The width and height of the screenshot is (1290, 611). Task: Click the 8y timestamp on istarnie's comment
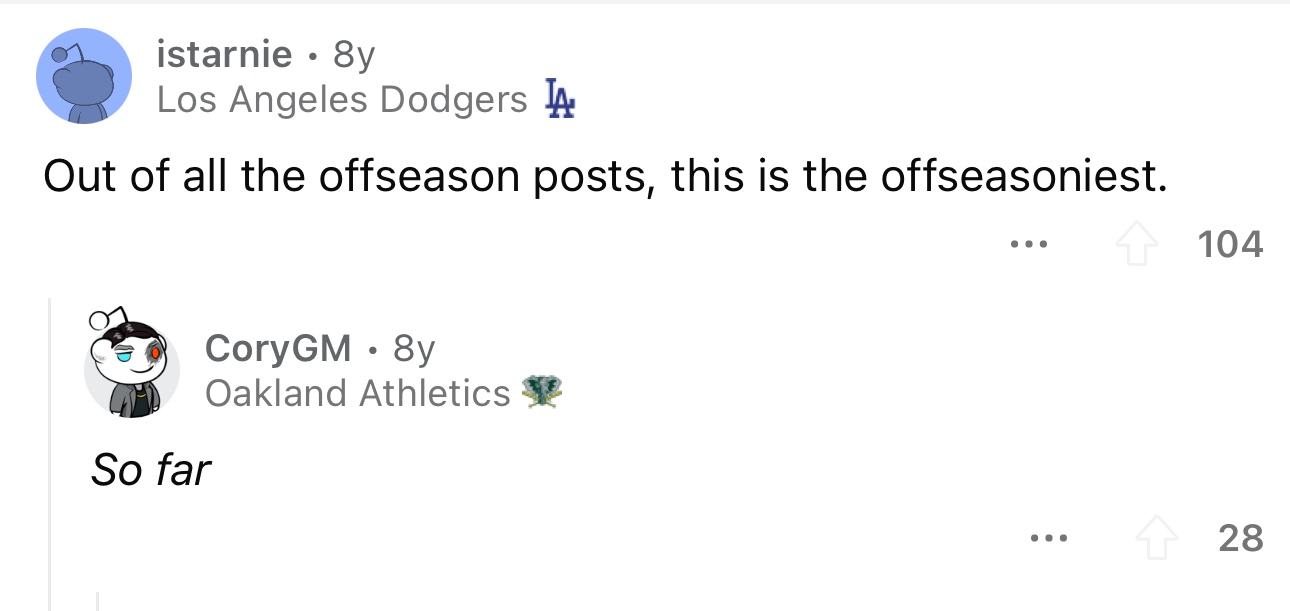tap(354, 55)
